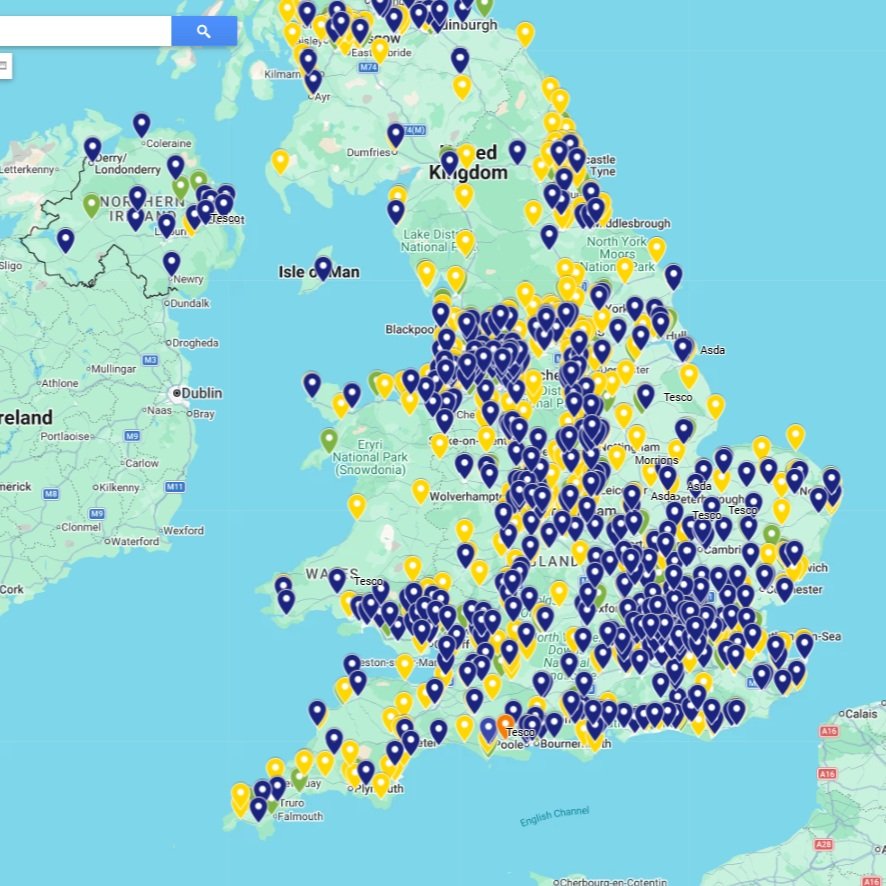Click the Kilkenny town label

point(119,487)
